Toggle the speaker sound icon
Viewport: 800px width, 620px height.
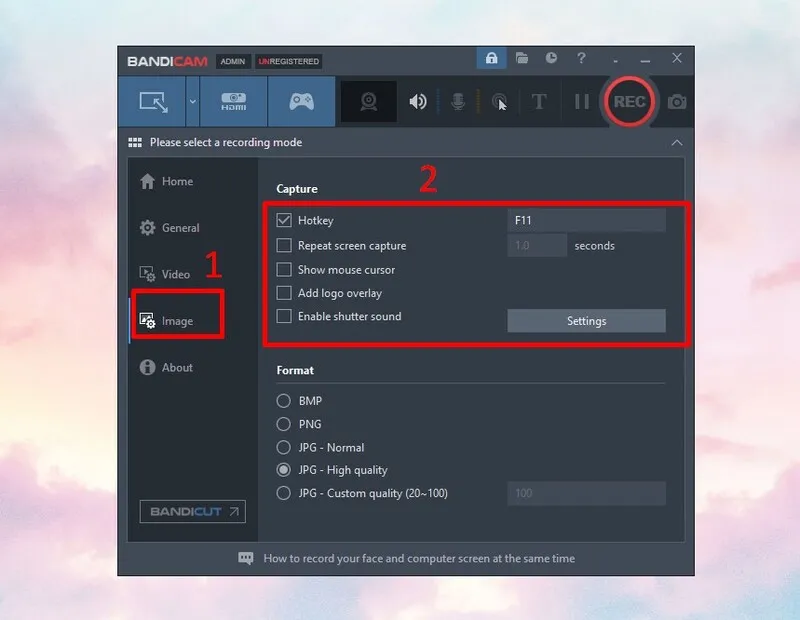[418, 101]
